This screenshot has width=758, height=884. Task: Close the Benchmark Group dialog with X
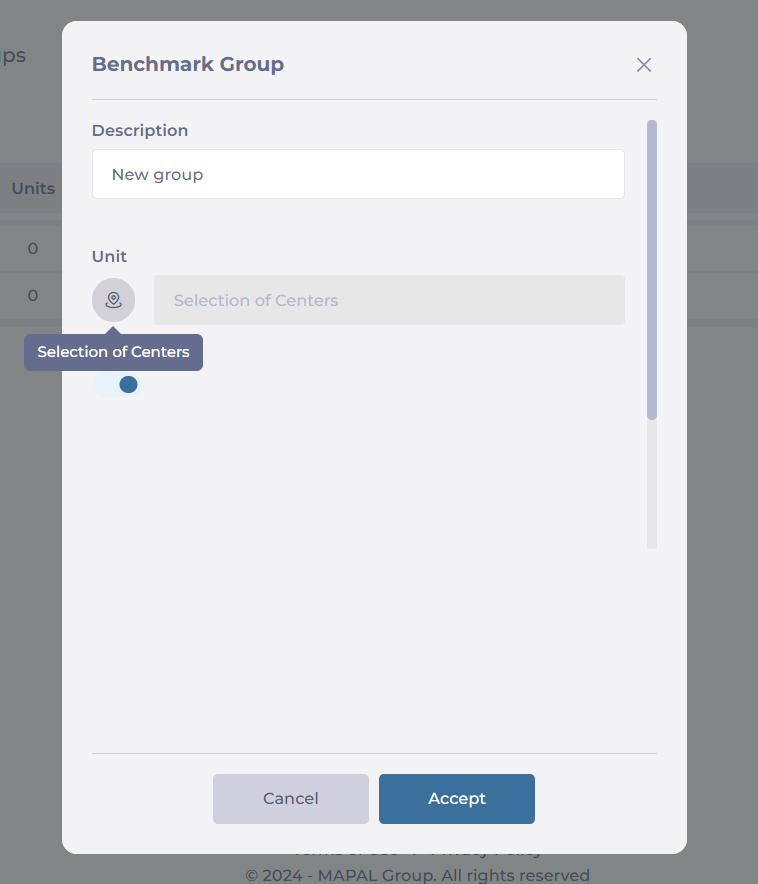point(644,65)
